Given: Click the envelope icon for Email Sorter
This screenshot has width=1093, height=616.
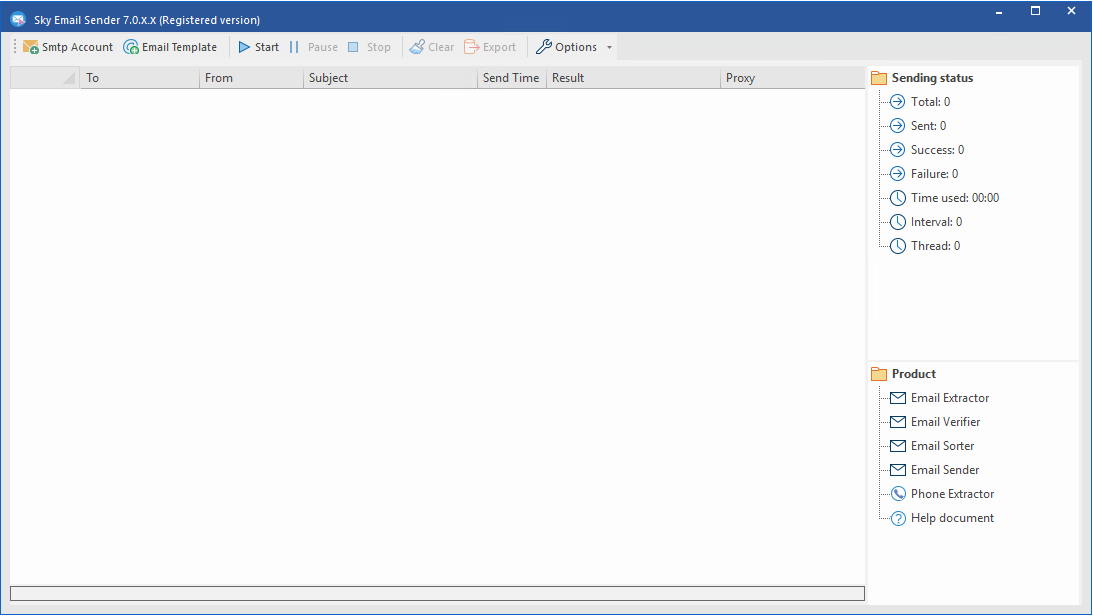Looking at the screenshot, I should click(898, 446).
